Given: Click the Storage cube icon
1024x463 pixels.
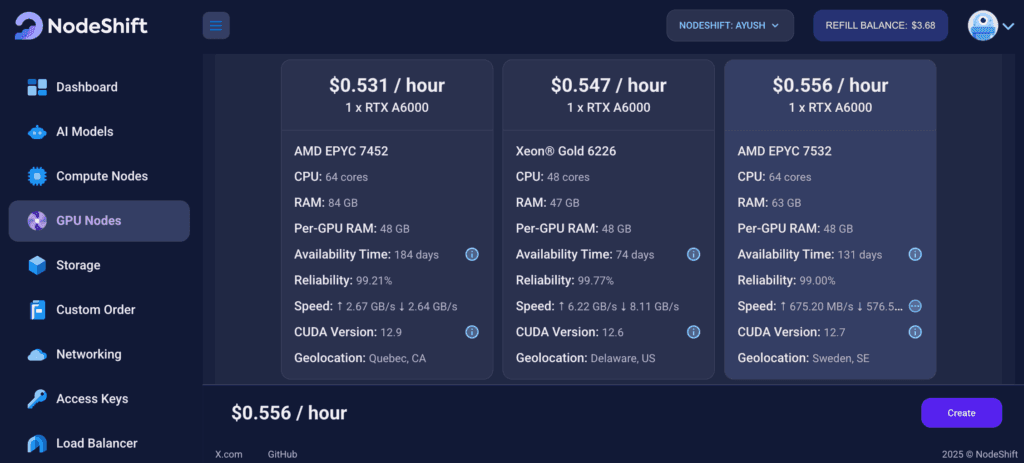Looking at the screenshot, I should tap(37, 265).
